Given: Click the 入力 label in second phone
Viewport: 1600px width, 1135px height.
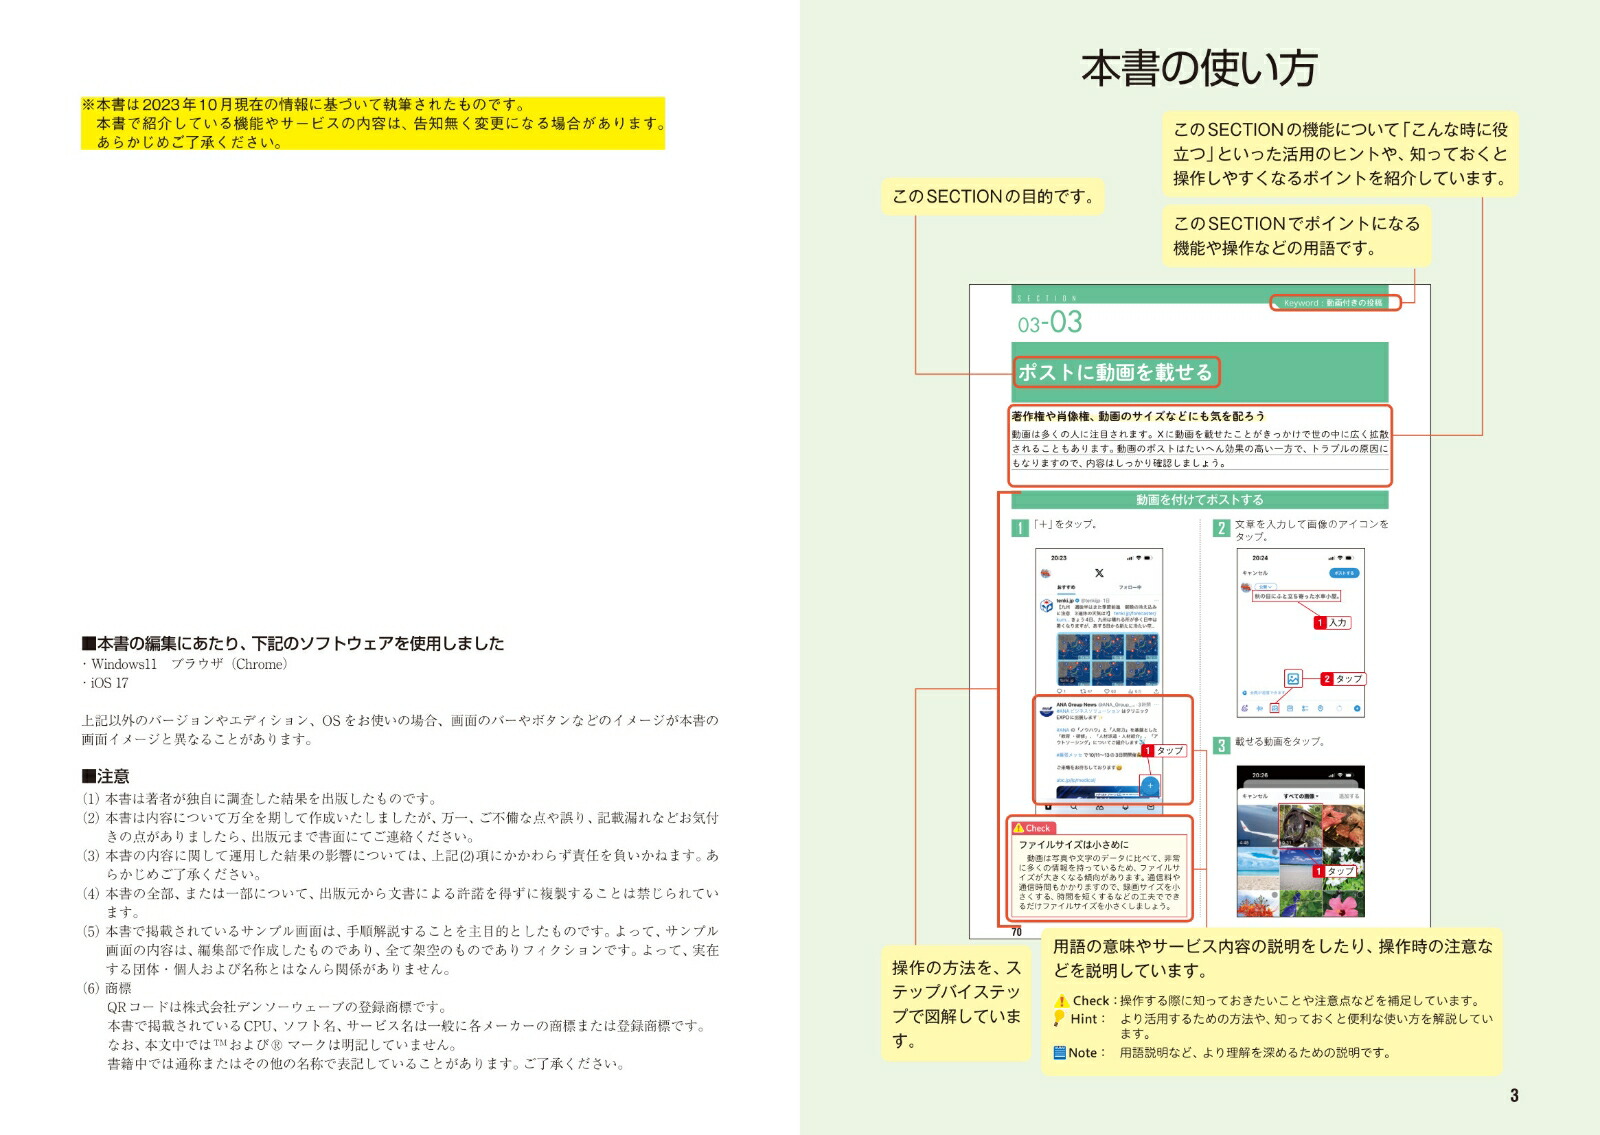Looking at the screenshot, I should coord(1332,623).
